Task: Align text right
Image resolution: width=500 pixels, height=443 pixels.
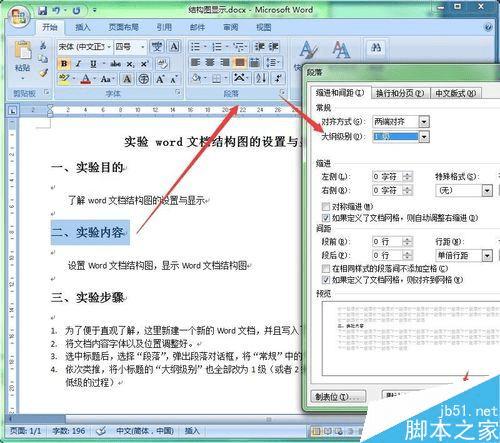Action: [x=225, y=62]
